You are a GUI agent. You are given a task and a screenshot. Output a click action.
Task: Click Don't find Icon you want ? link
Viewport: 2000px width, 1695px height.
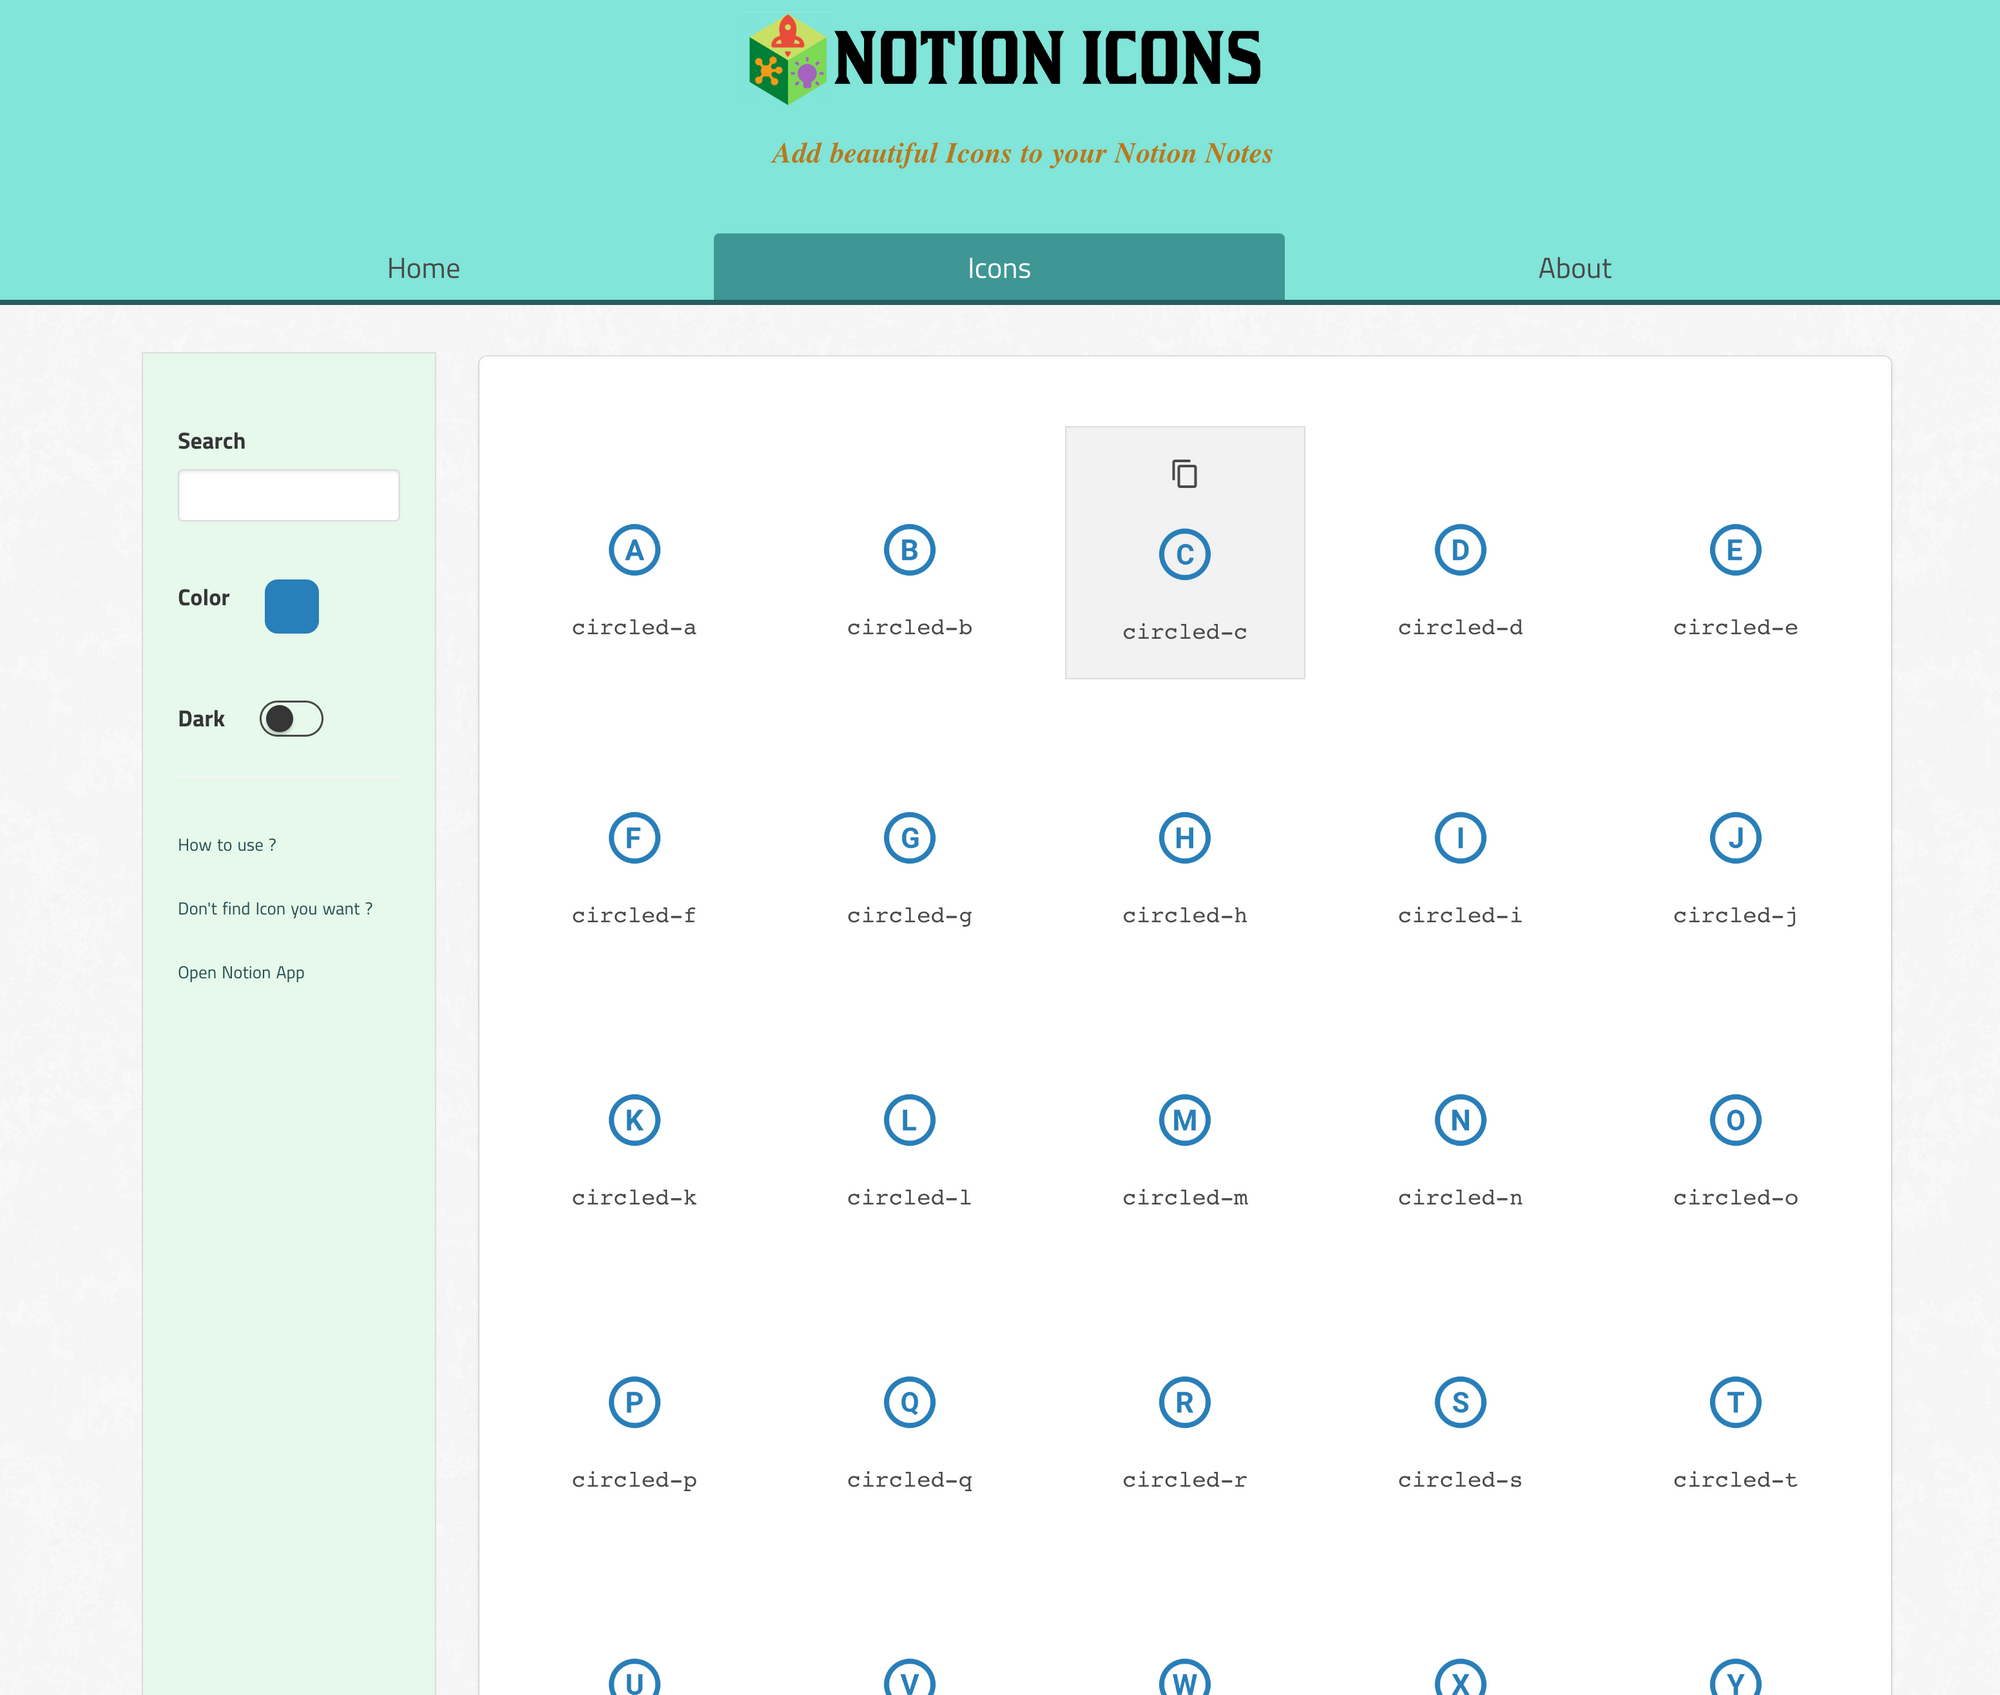click(x=275, y=909)
